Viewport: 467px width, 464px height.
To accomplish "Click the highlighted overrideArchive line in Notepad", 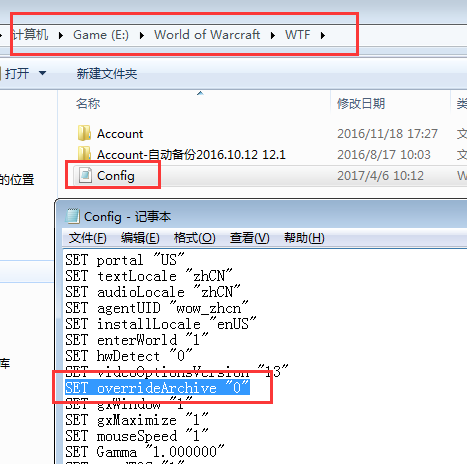I will [157, 388].
